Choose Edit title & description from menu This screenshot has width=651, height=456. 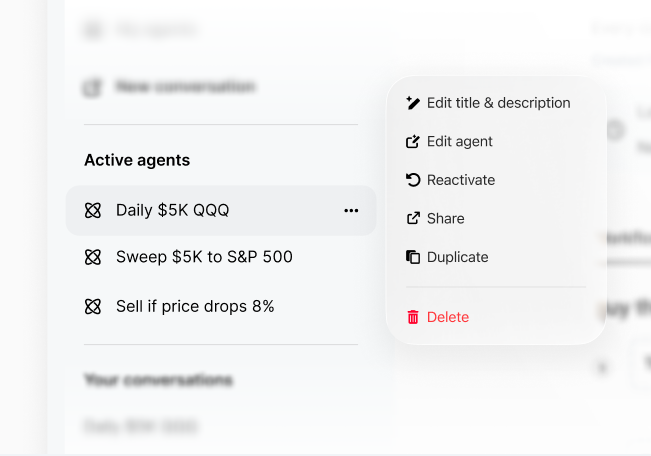coord(498,103)
